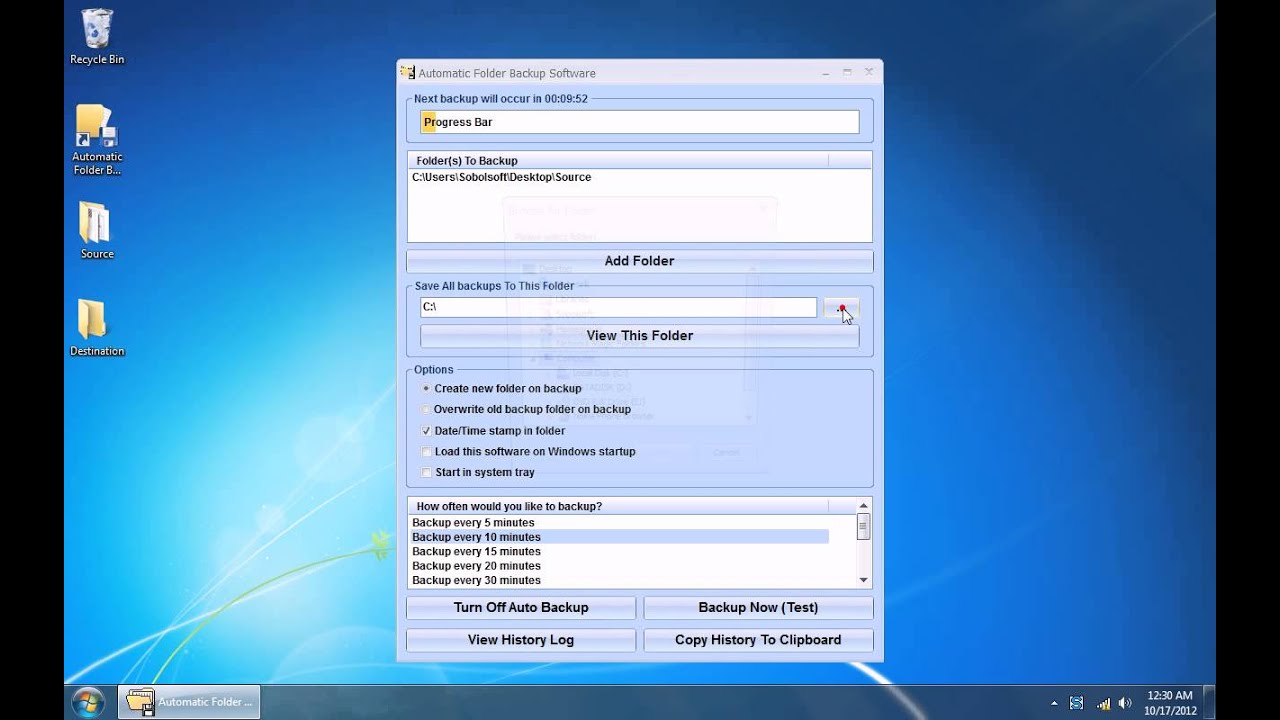Click the Windows Start orb

[88, 701]
